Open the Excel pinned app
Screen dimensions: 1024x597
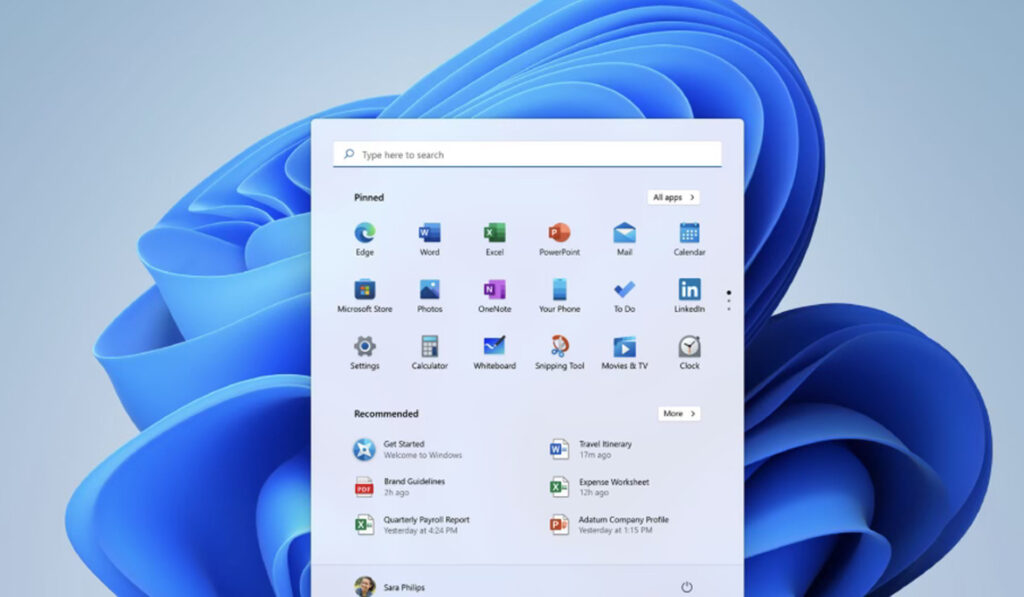click(494, 239)
